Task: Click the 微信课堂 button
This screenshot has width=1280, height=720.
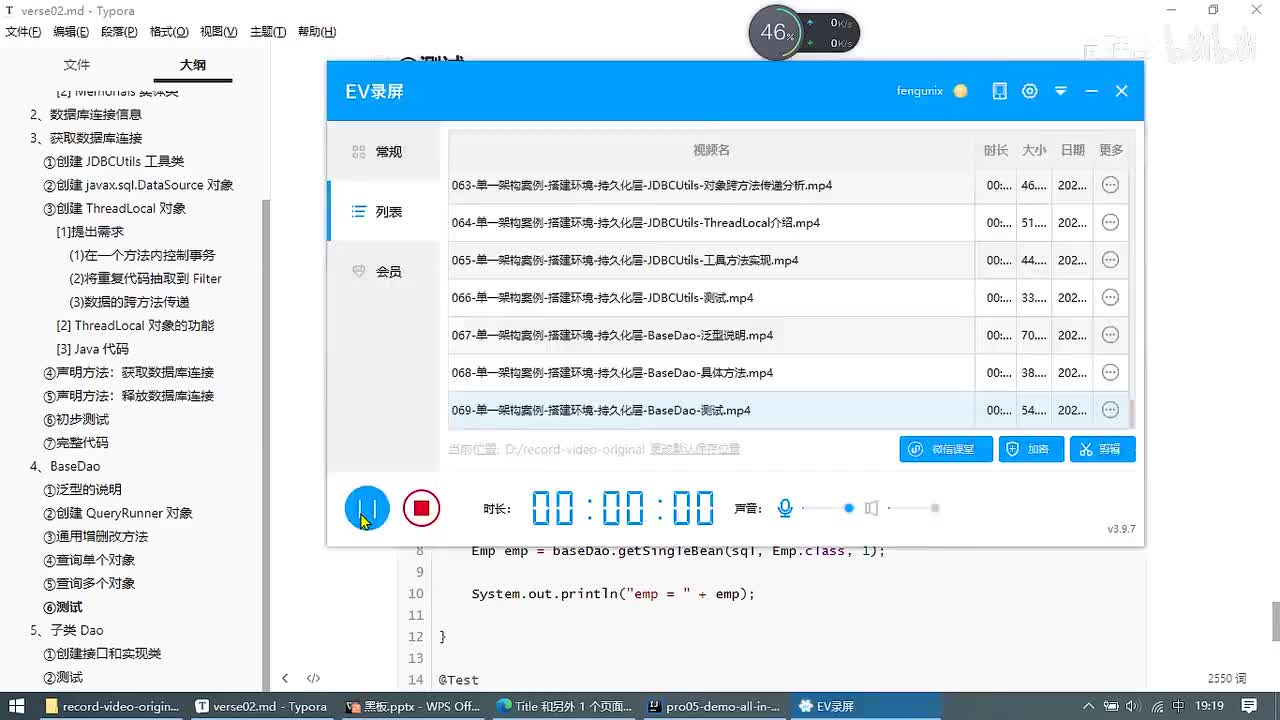Action: [946, 449]
